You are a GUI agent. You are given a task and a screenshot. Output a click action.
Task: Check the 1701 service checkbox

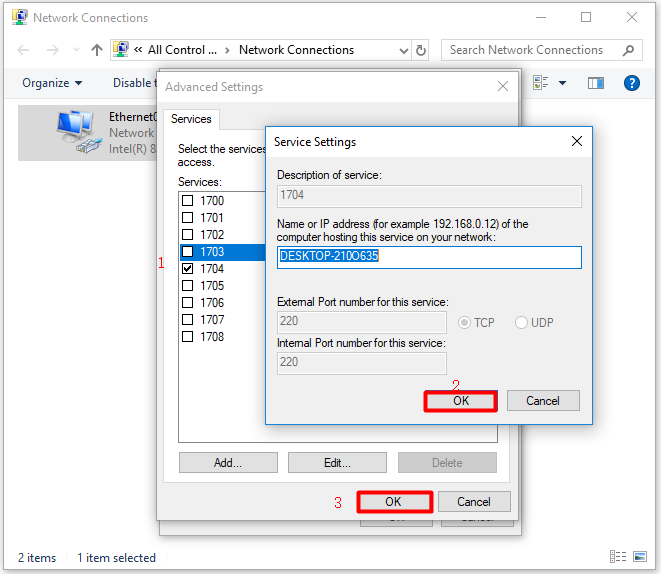pyautogui.click(x=187, y=217)
